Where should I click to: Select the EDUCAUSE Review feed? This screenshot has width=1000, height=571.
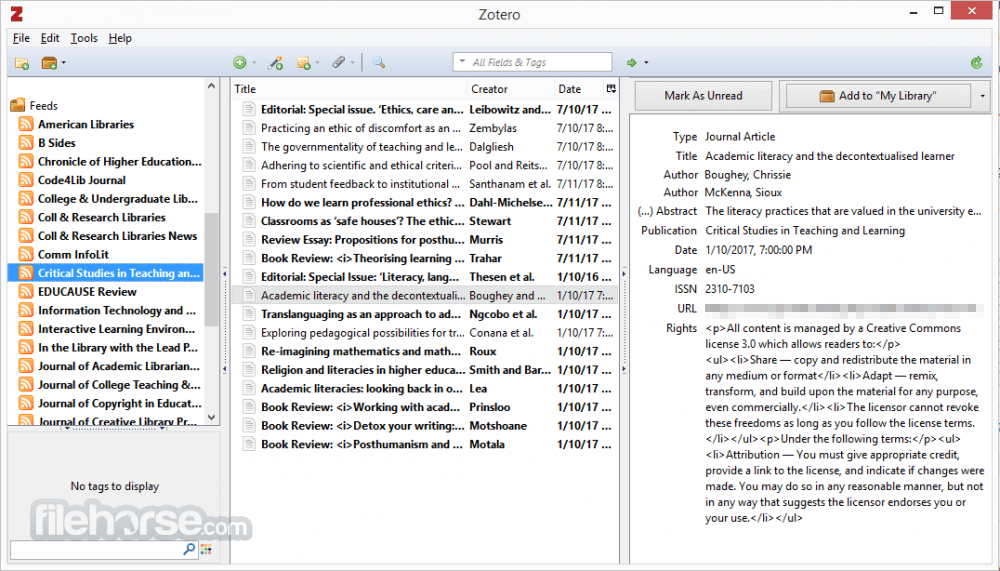click(x=87, y=292)
